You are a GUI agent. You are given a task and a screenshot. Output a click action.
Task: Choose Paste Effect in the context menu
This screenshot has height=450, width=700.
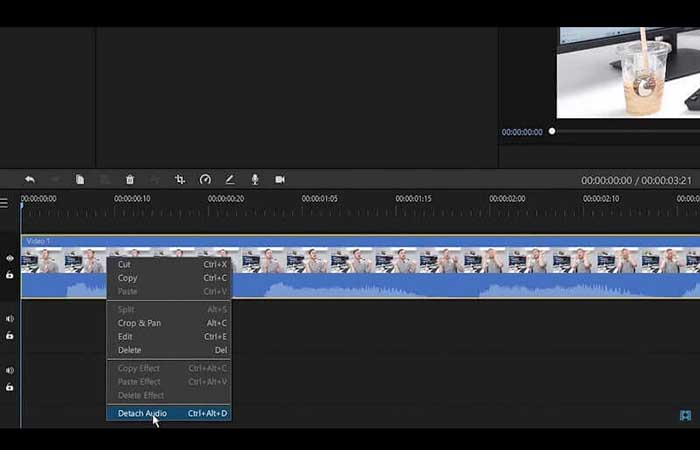[x=169, y=382]
